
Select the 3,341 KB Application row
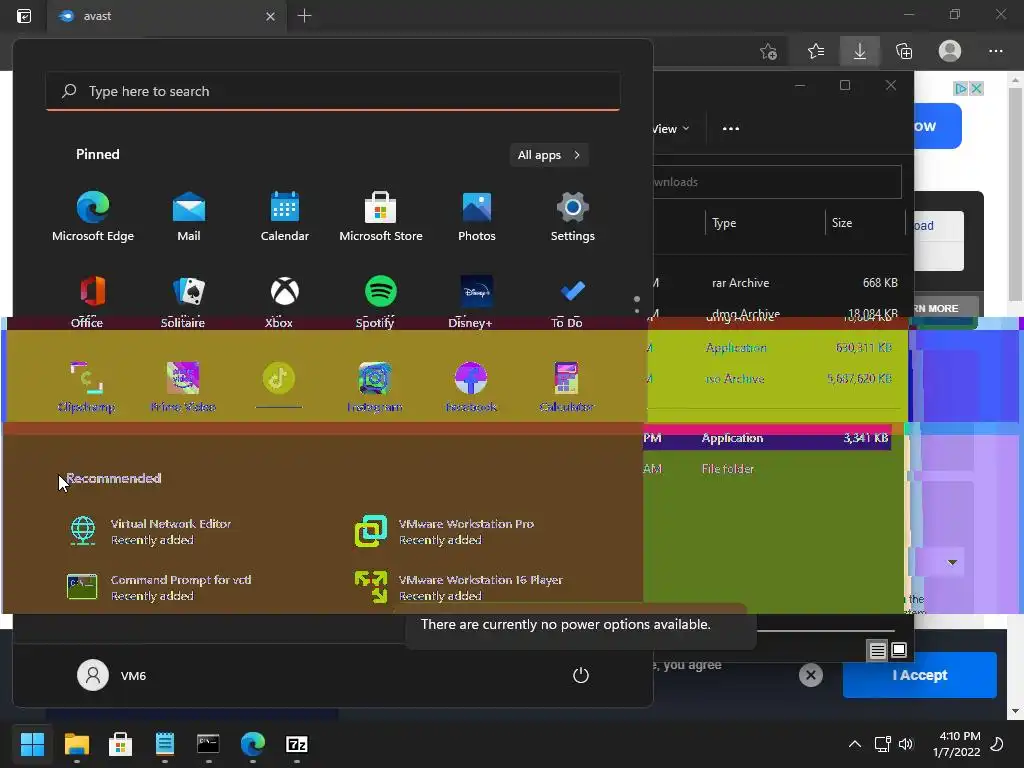(767, 438)
